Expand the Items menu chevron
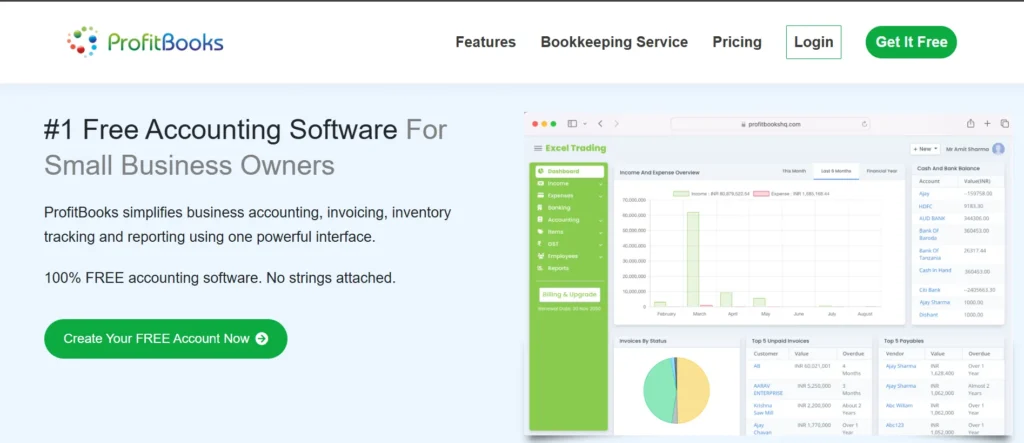 tap(601, 233)
